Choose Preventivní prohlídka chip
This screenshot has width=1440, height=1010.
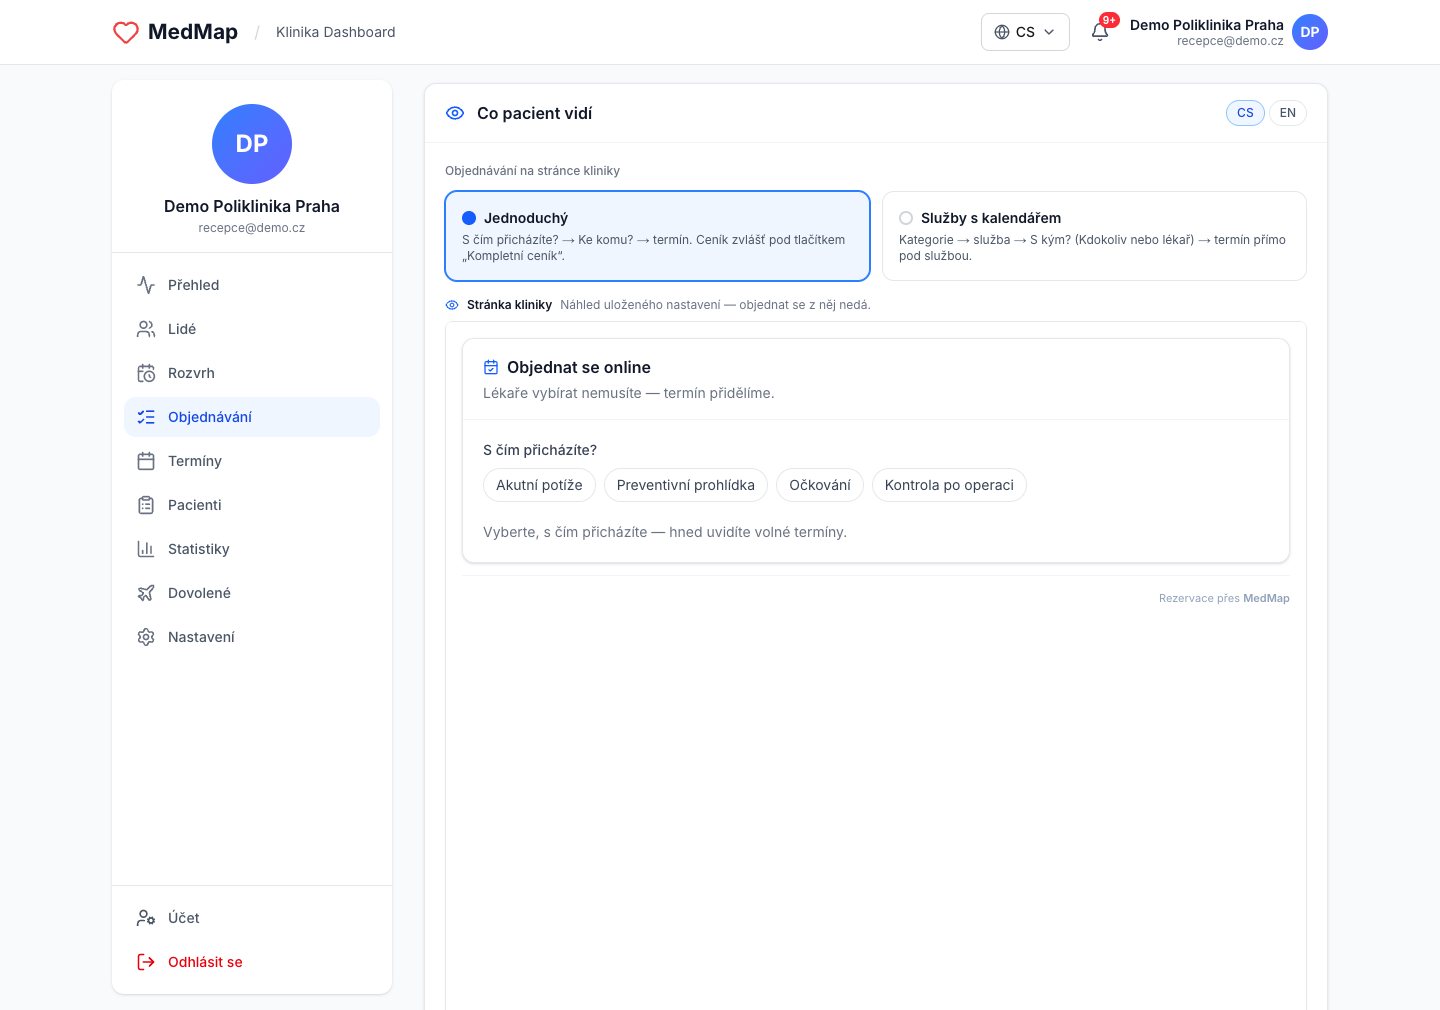686,485
